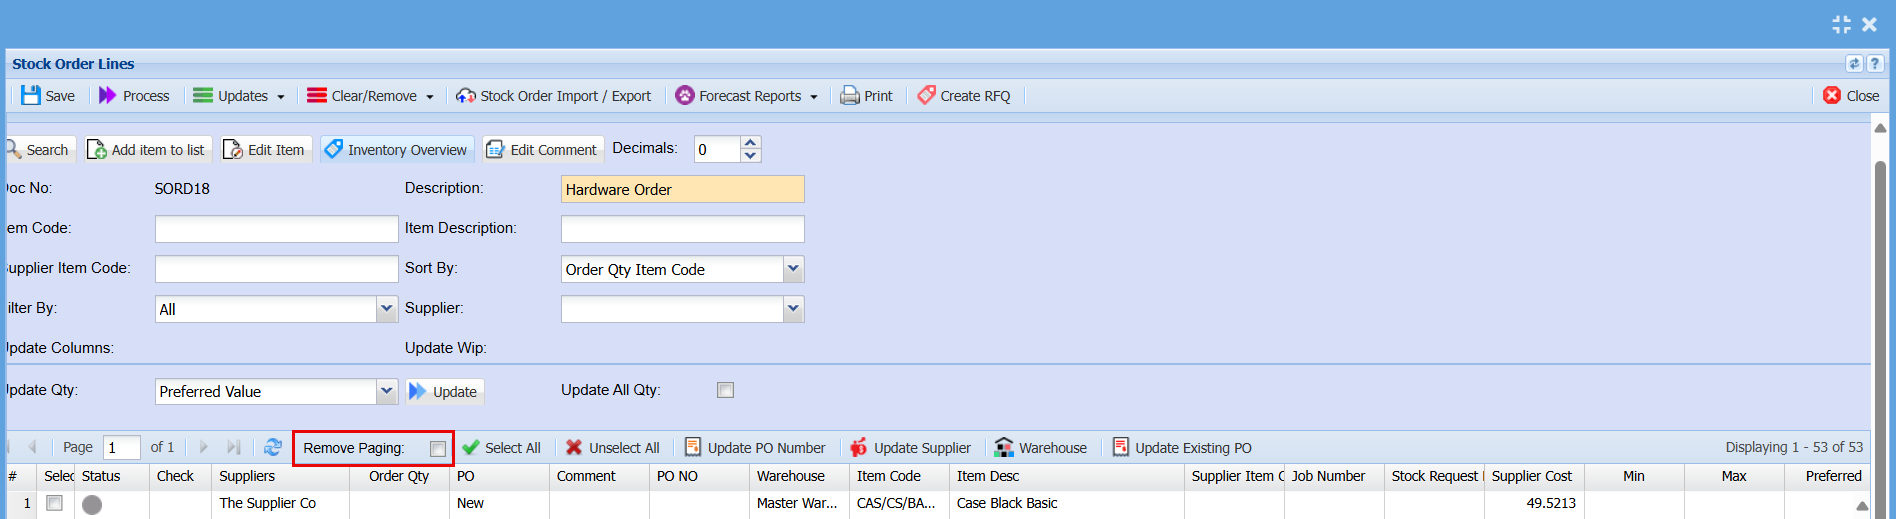Click Select All
The image size is (1896, 519).
point(502,448)
